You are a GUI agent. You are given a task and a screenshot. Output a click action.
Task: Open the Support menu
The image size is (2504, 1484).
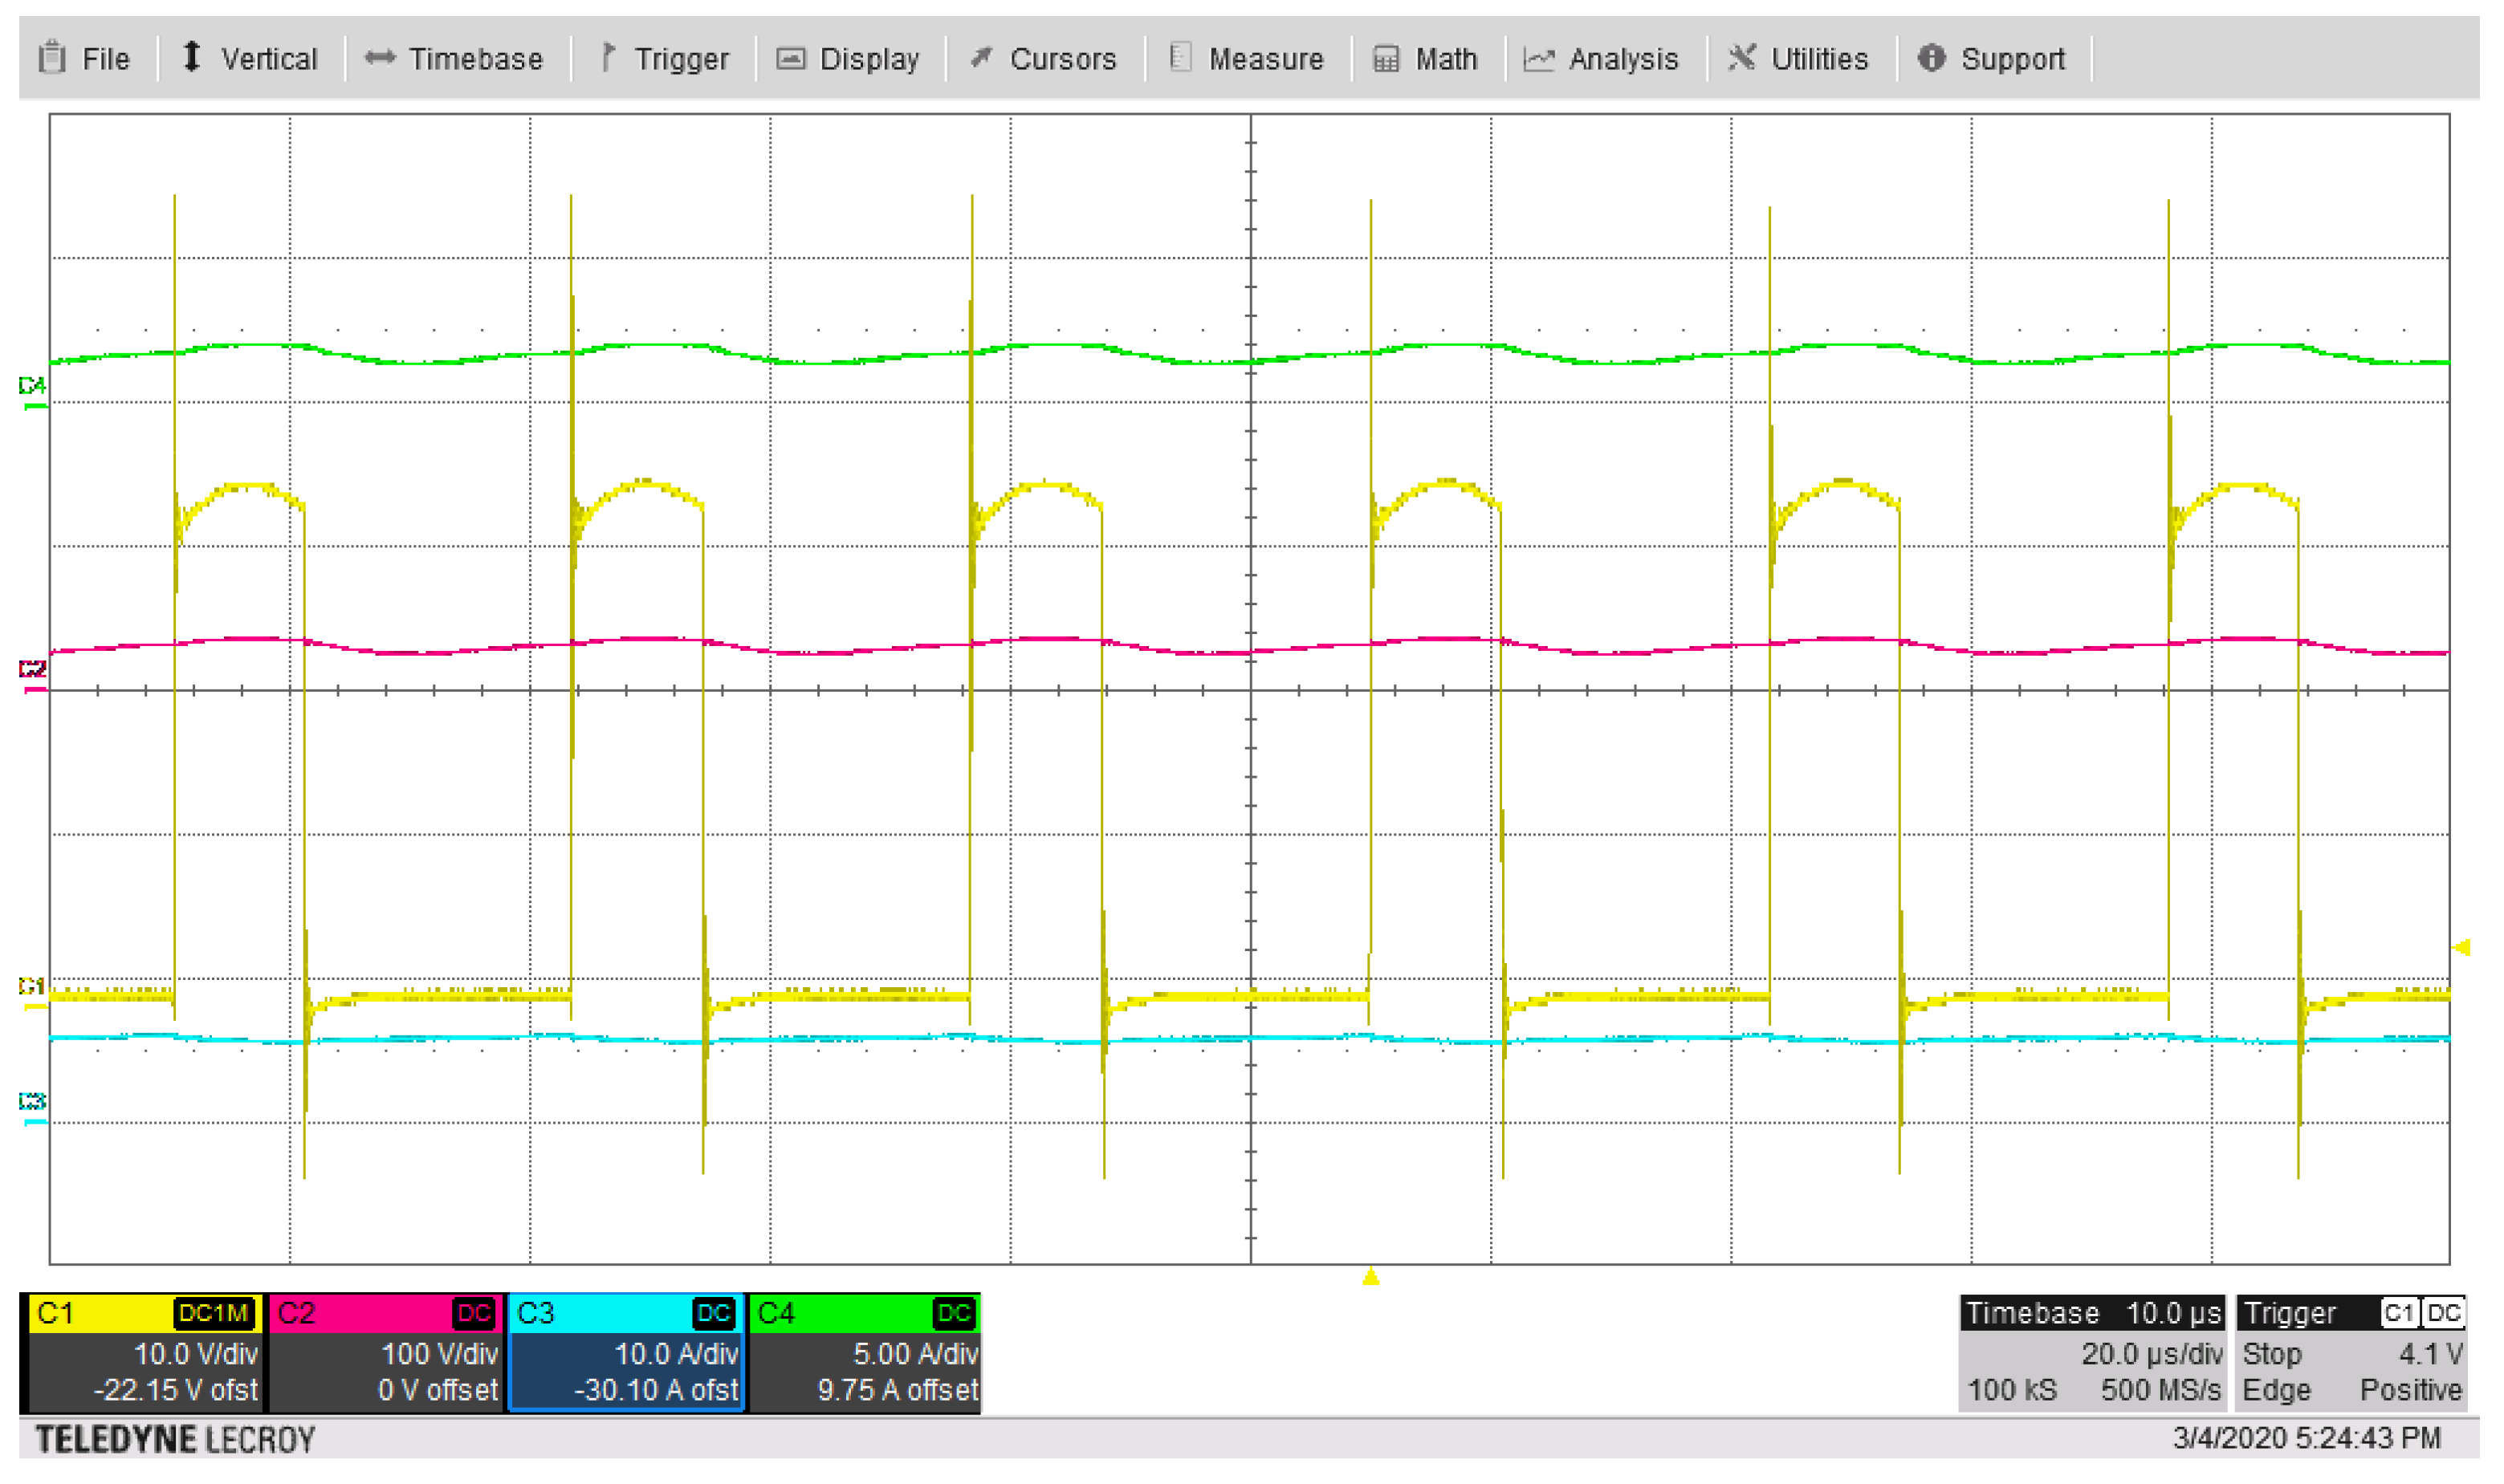click(x=1992, y=59)
